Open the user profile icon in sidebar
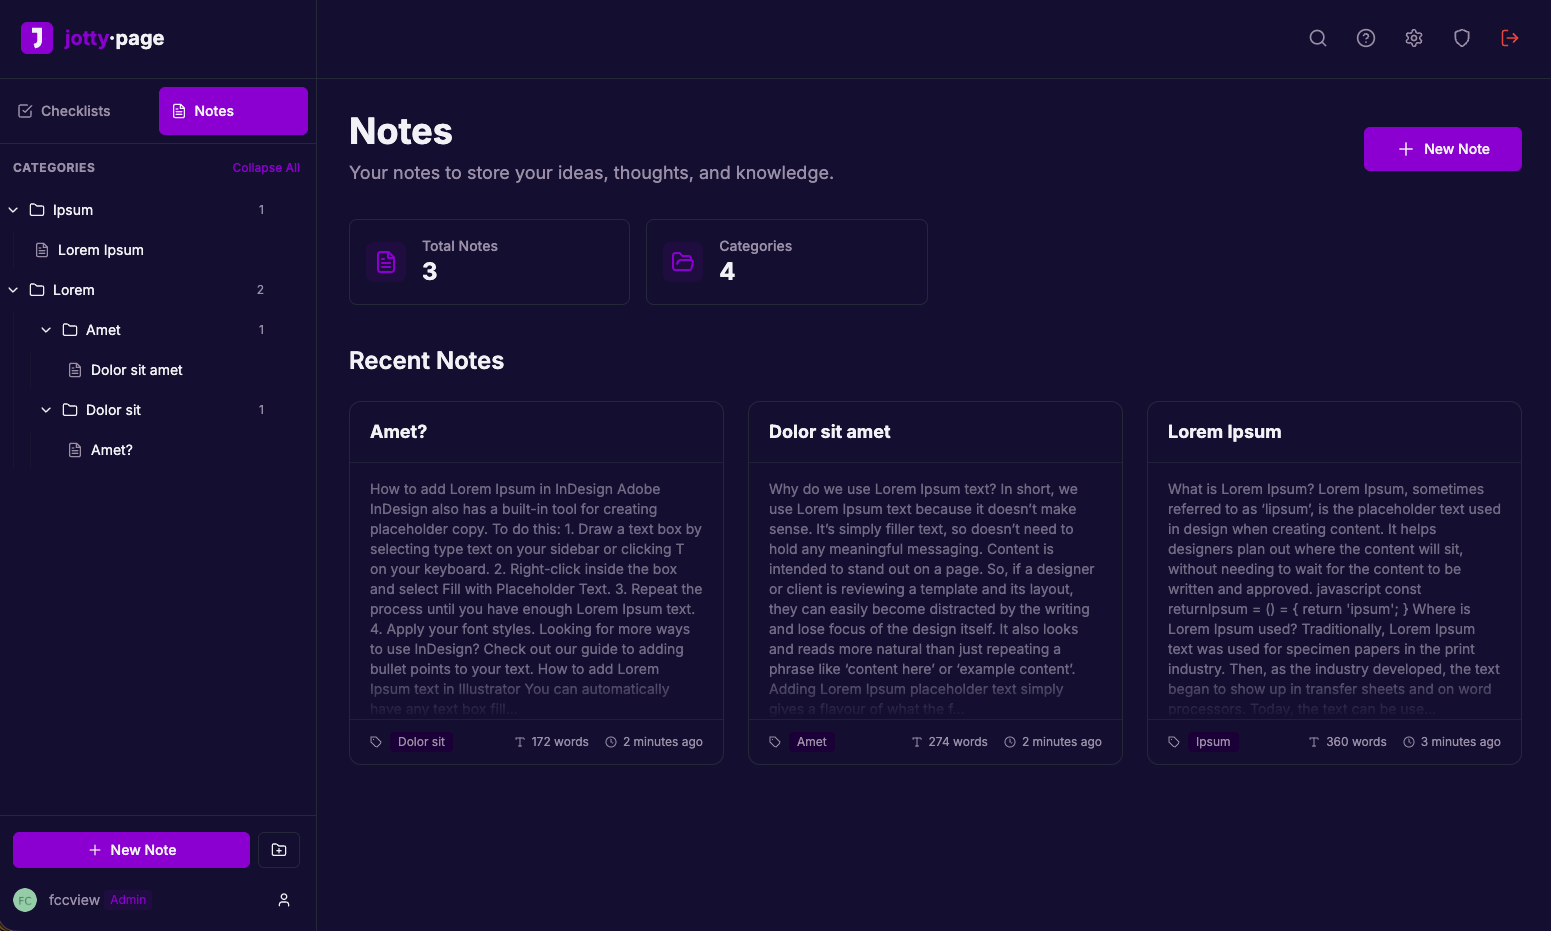The image size is (1551, 931). [x=284, y=900]
